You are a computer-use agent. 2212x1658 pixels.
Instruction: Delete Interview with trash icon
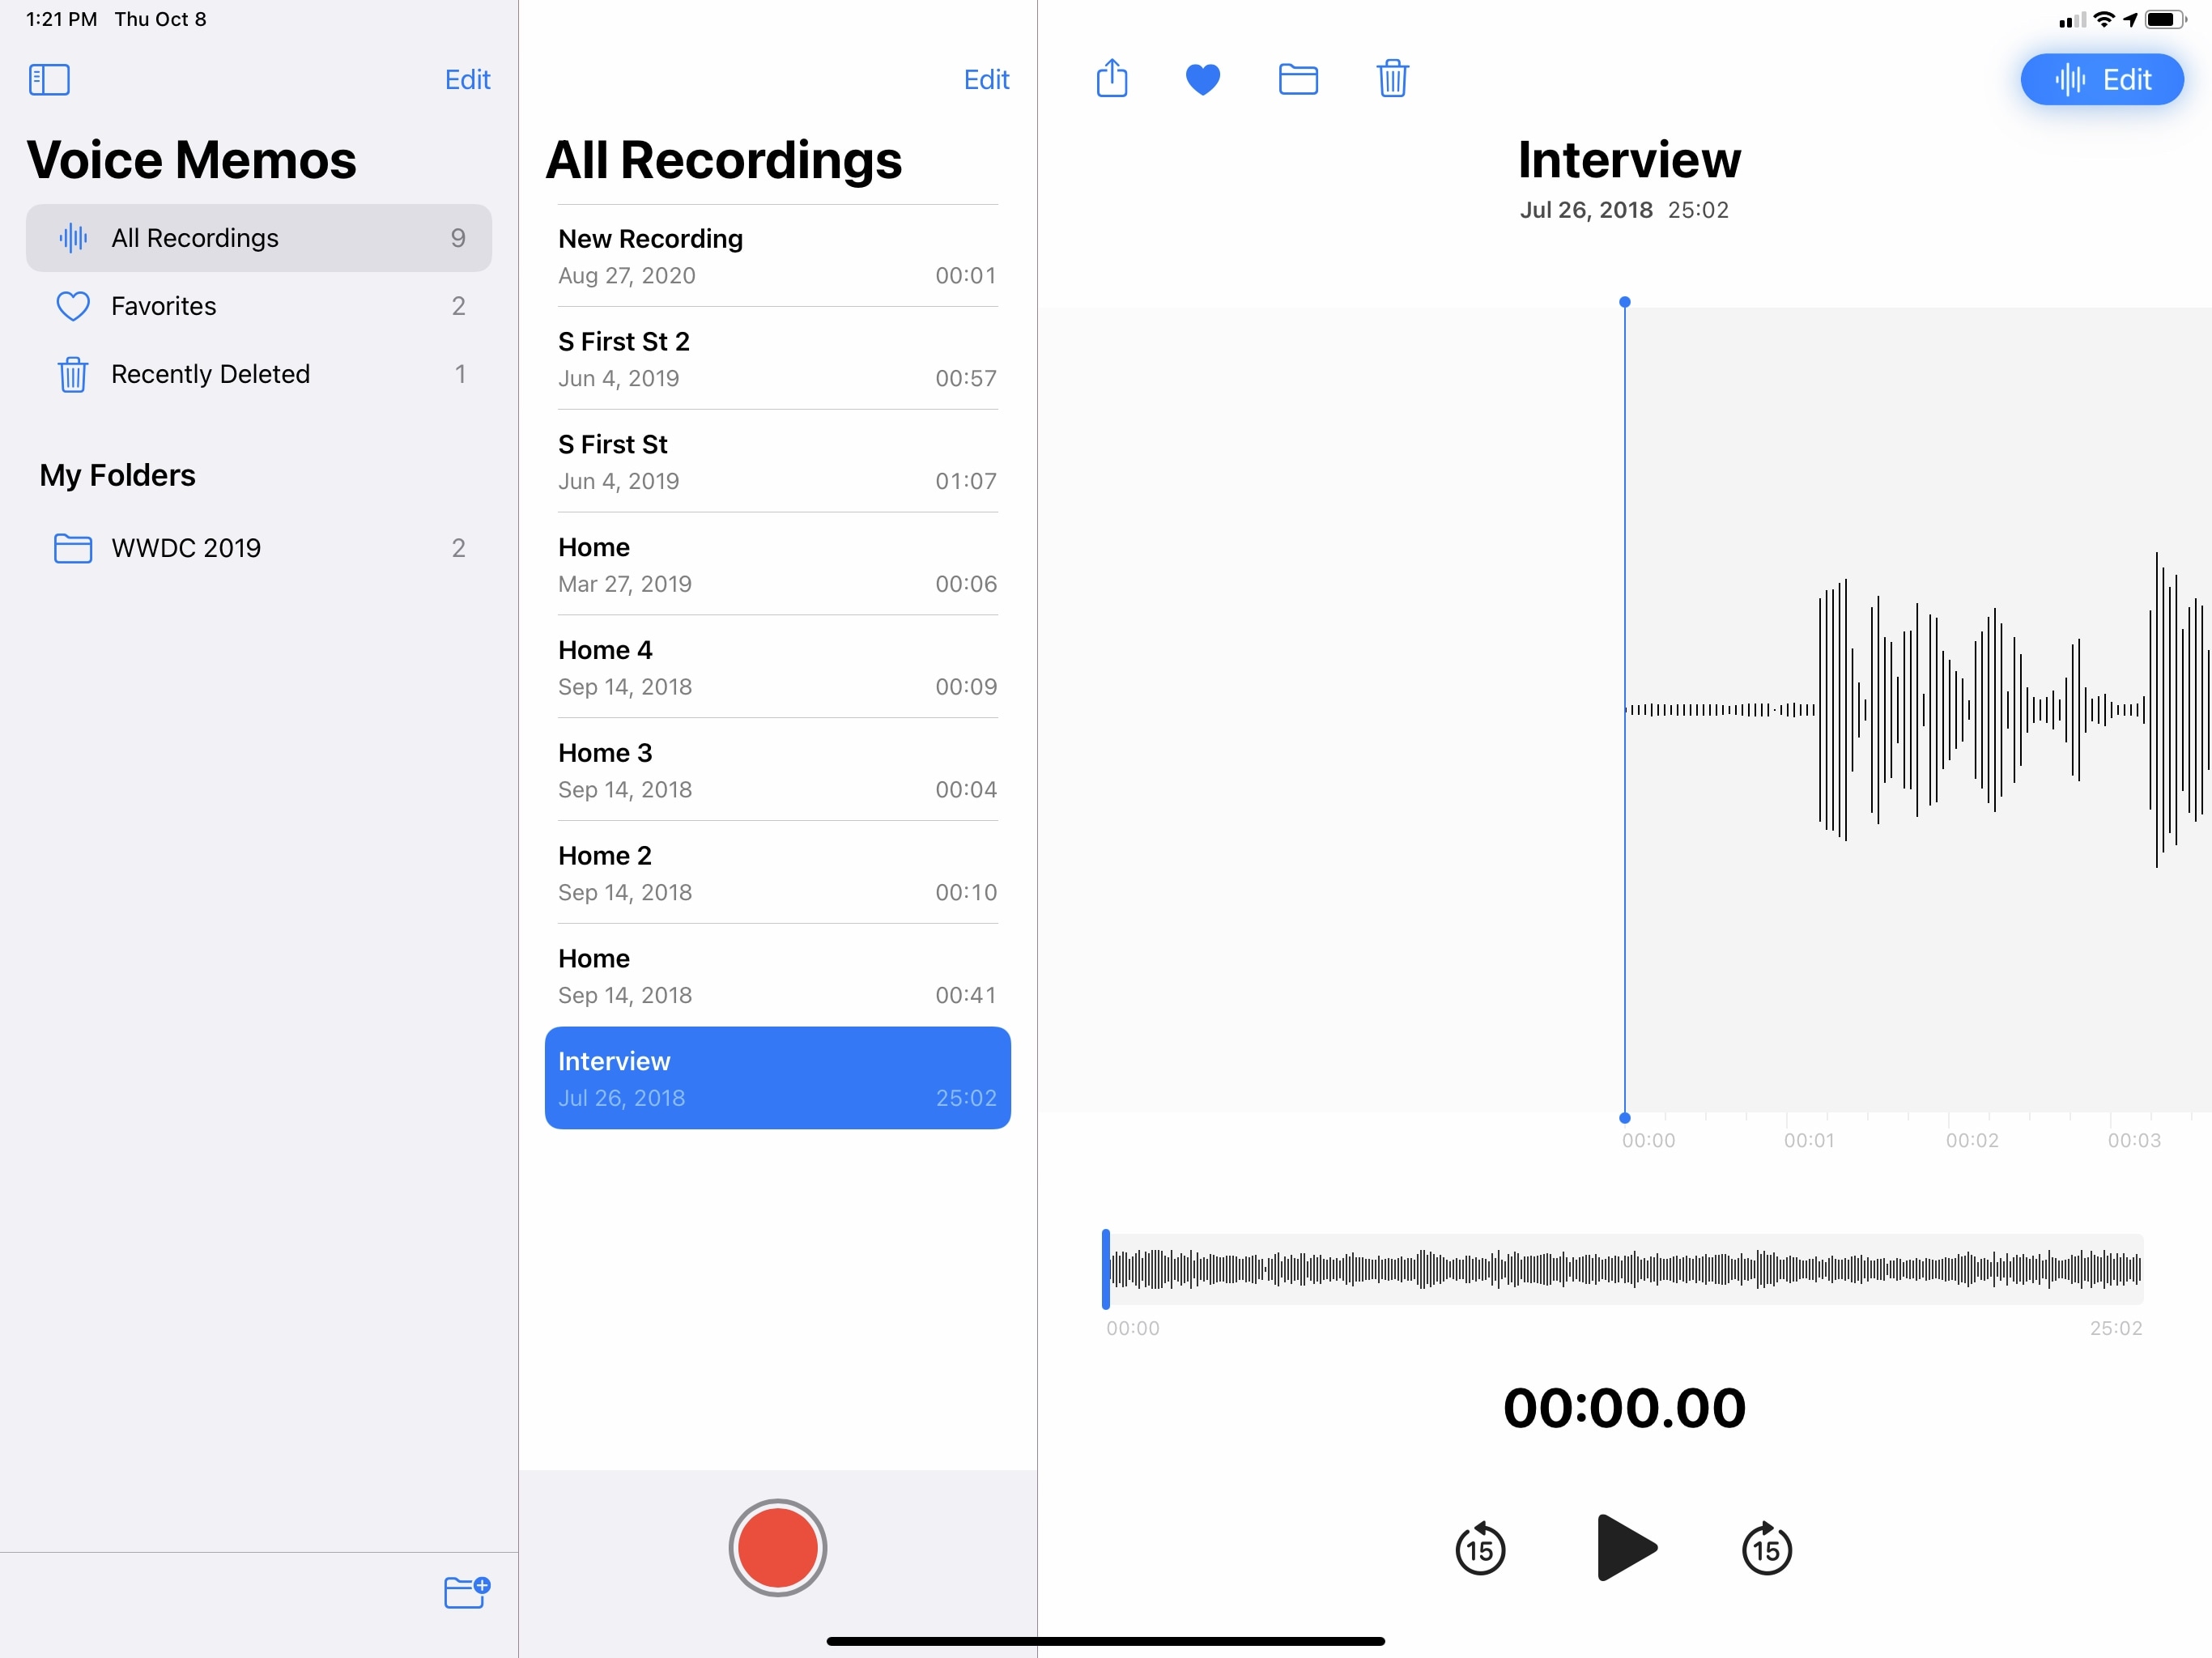pyautogui.click(x=1392, y=78)
